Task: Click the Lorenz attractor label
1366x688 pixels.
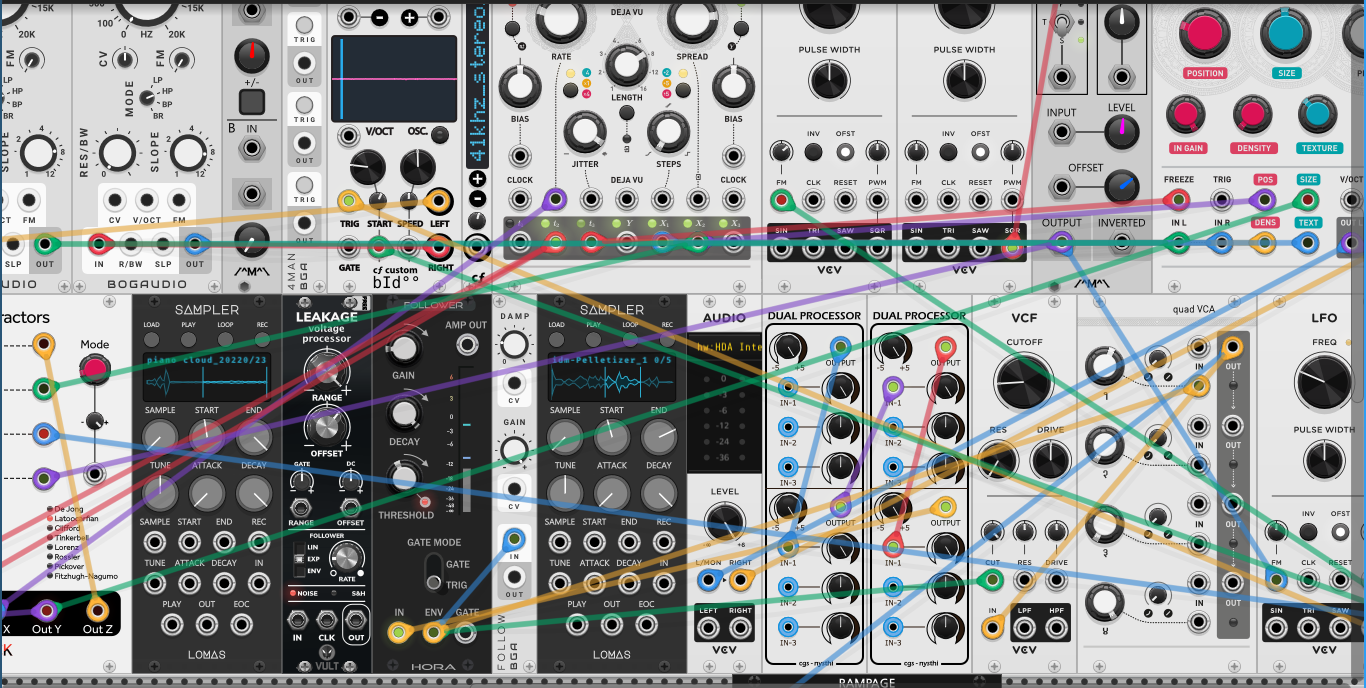Action: point(67,547)
